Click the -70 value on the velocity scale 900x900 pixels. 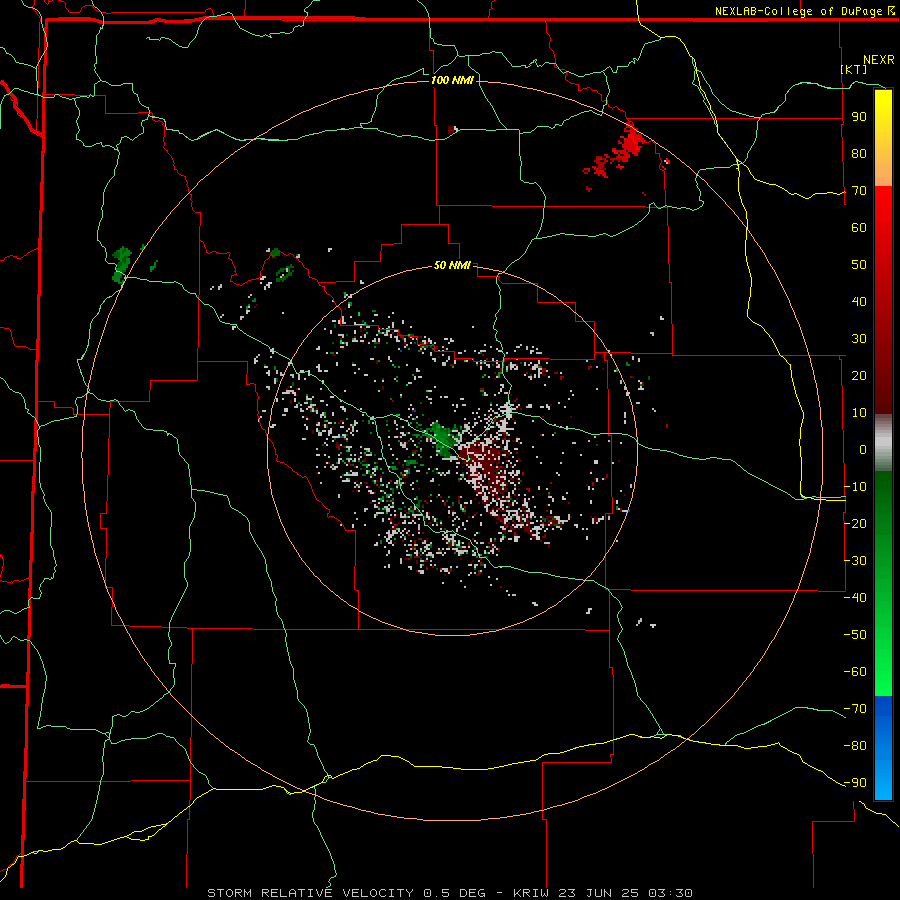[856, 709]
